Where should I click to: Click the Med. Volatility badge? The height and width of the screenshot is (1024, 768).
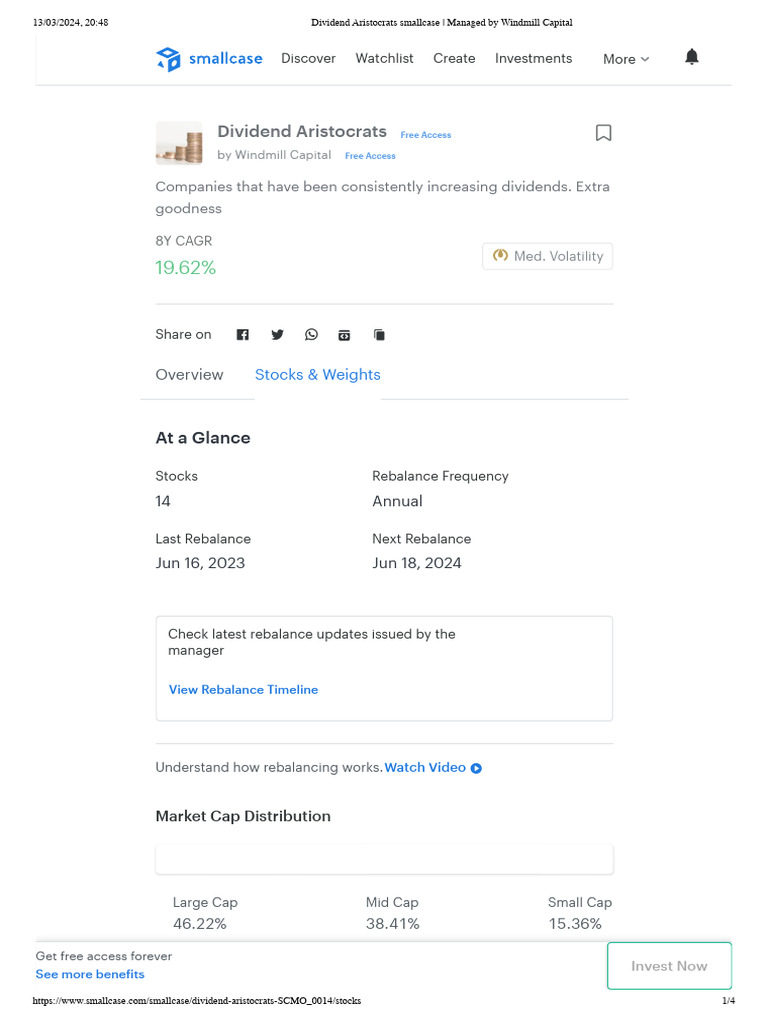(547, 256)
